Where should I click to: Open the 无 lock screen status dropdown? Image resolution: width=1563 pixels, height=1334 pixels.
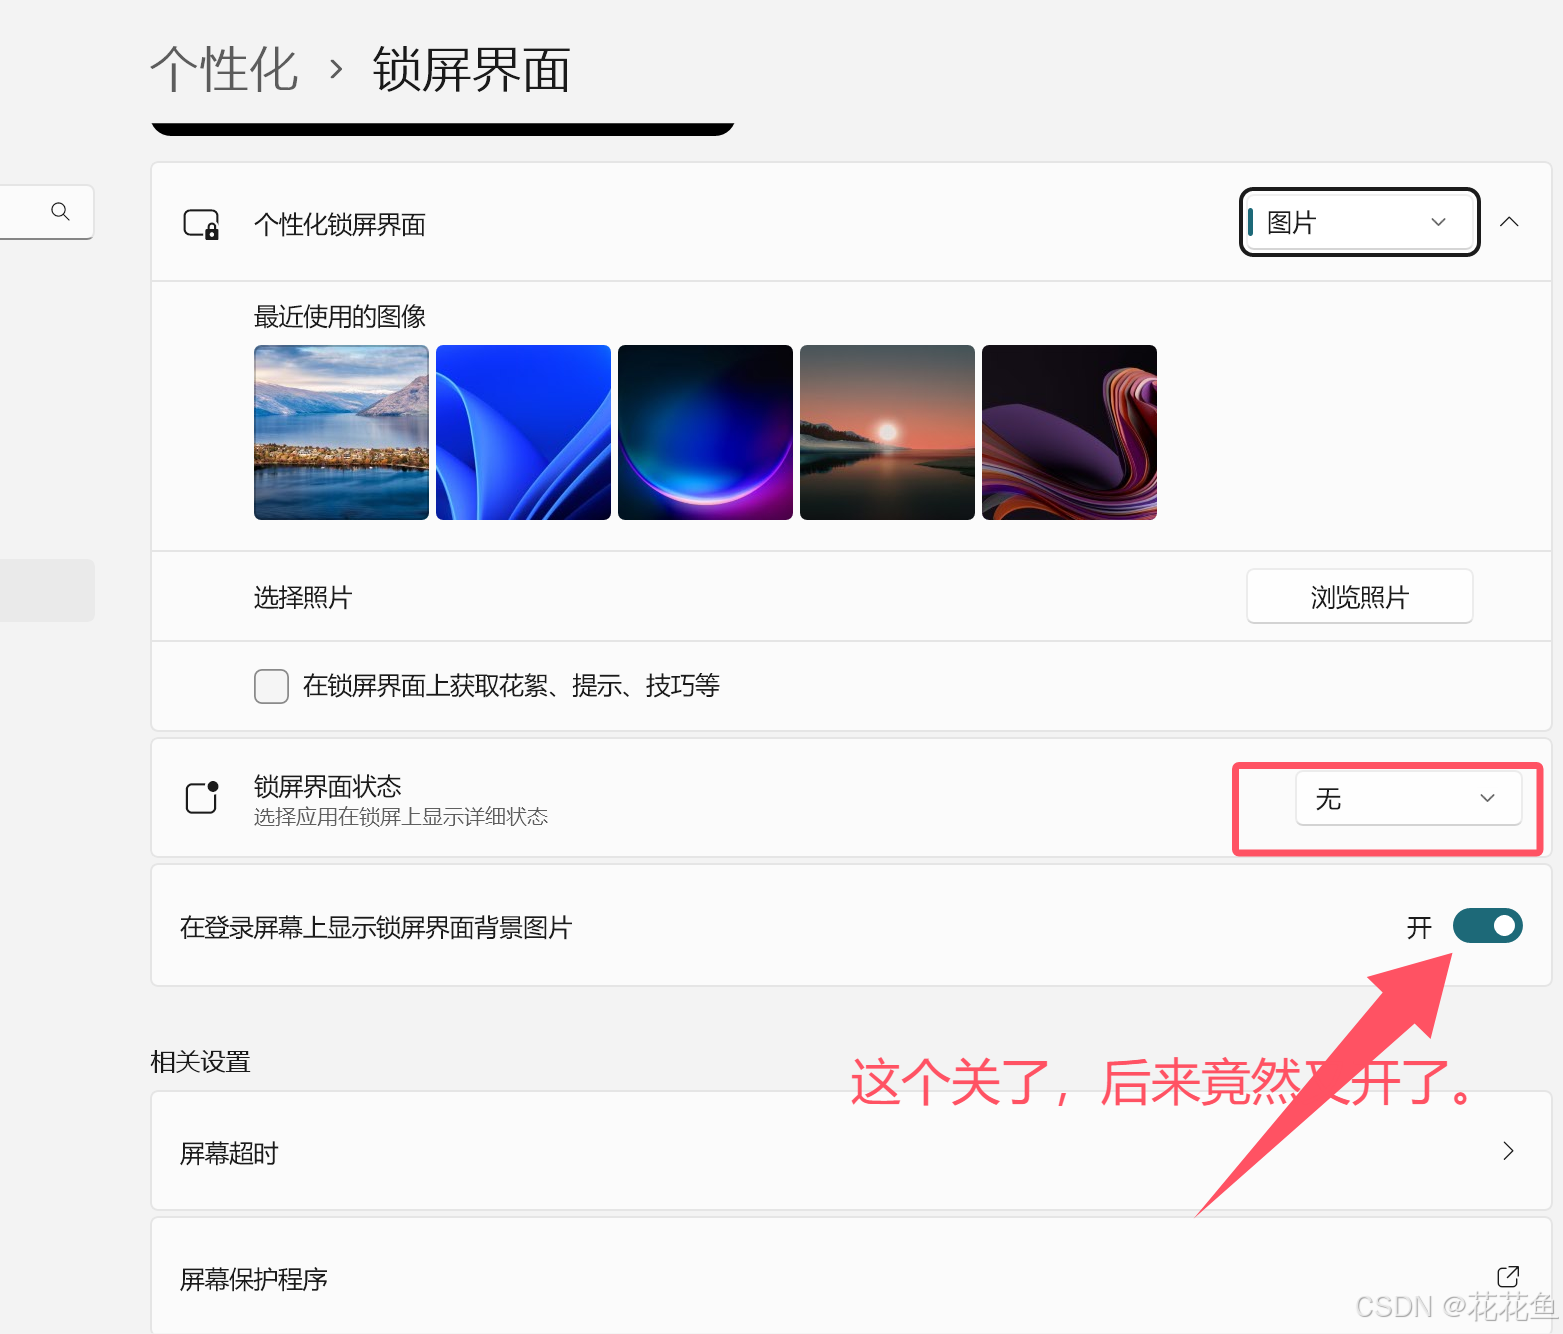[x=1408, y=798]
